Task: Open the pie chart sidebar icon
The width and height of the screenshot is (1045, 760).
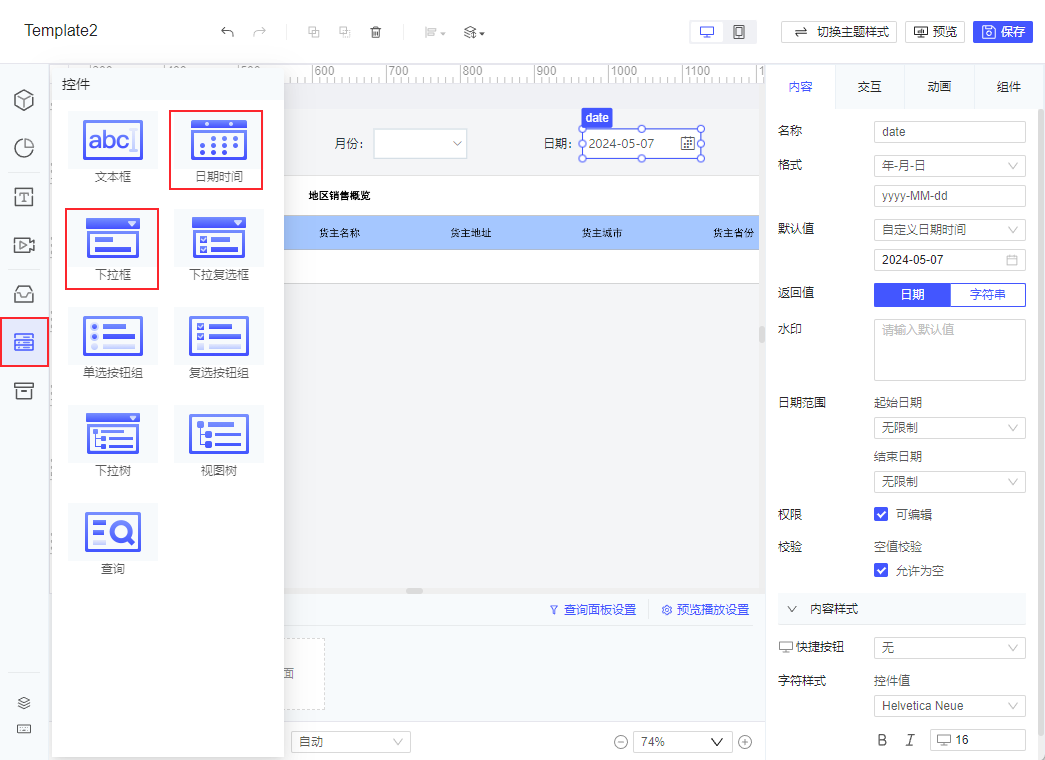Action: click(x=24, y=148)
